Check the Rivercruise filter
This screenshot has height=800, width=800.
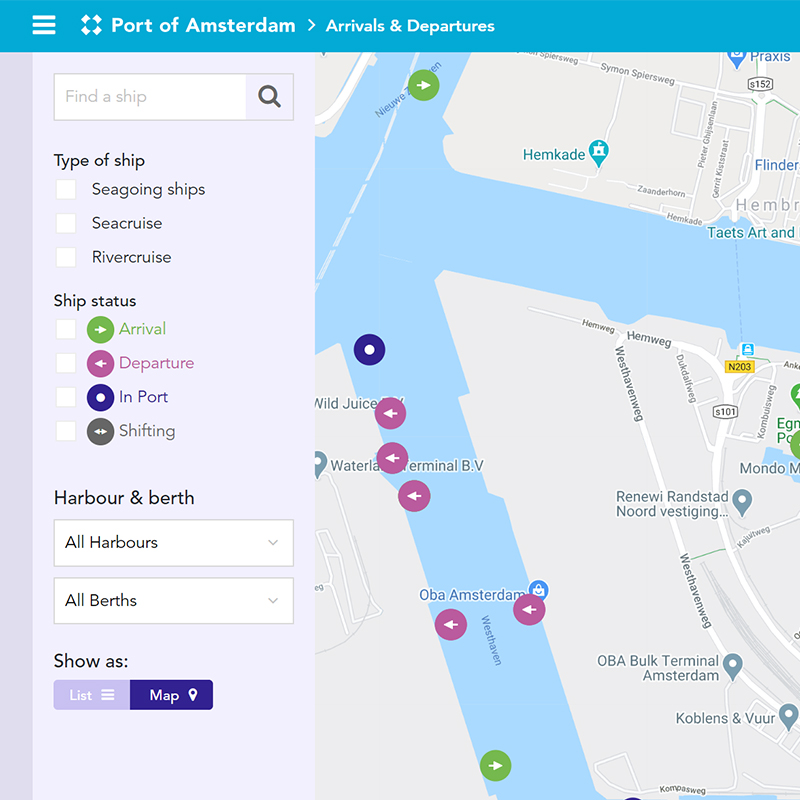pos(66,257)
